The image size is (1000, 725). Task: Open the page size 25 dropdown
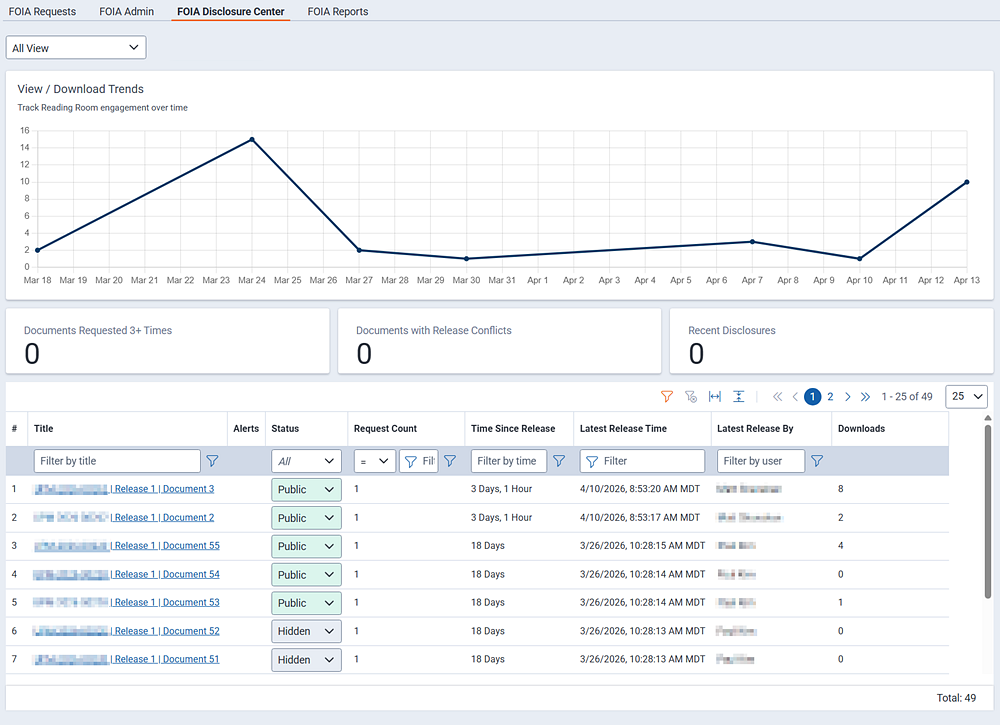[966, 396]
